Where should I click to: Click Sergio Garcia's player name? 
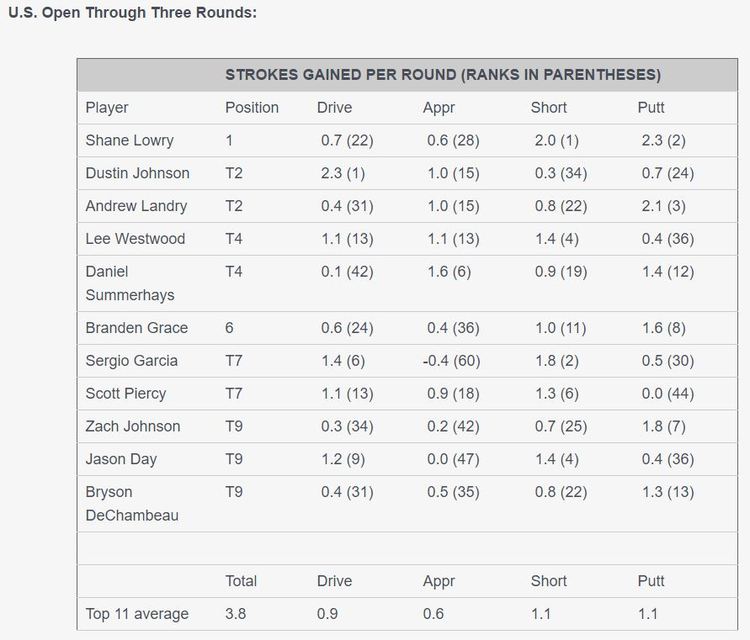[134, 360]
